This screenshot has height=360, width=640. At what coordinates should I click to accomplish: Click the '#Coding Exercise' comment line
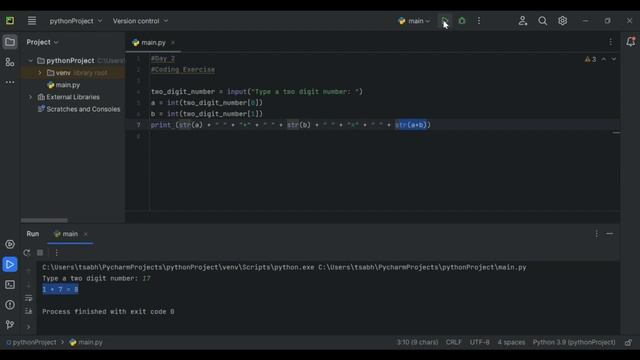coord(182,70)
